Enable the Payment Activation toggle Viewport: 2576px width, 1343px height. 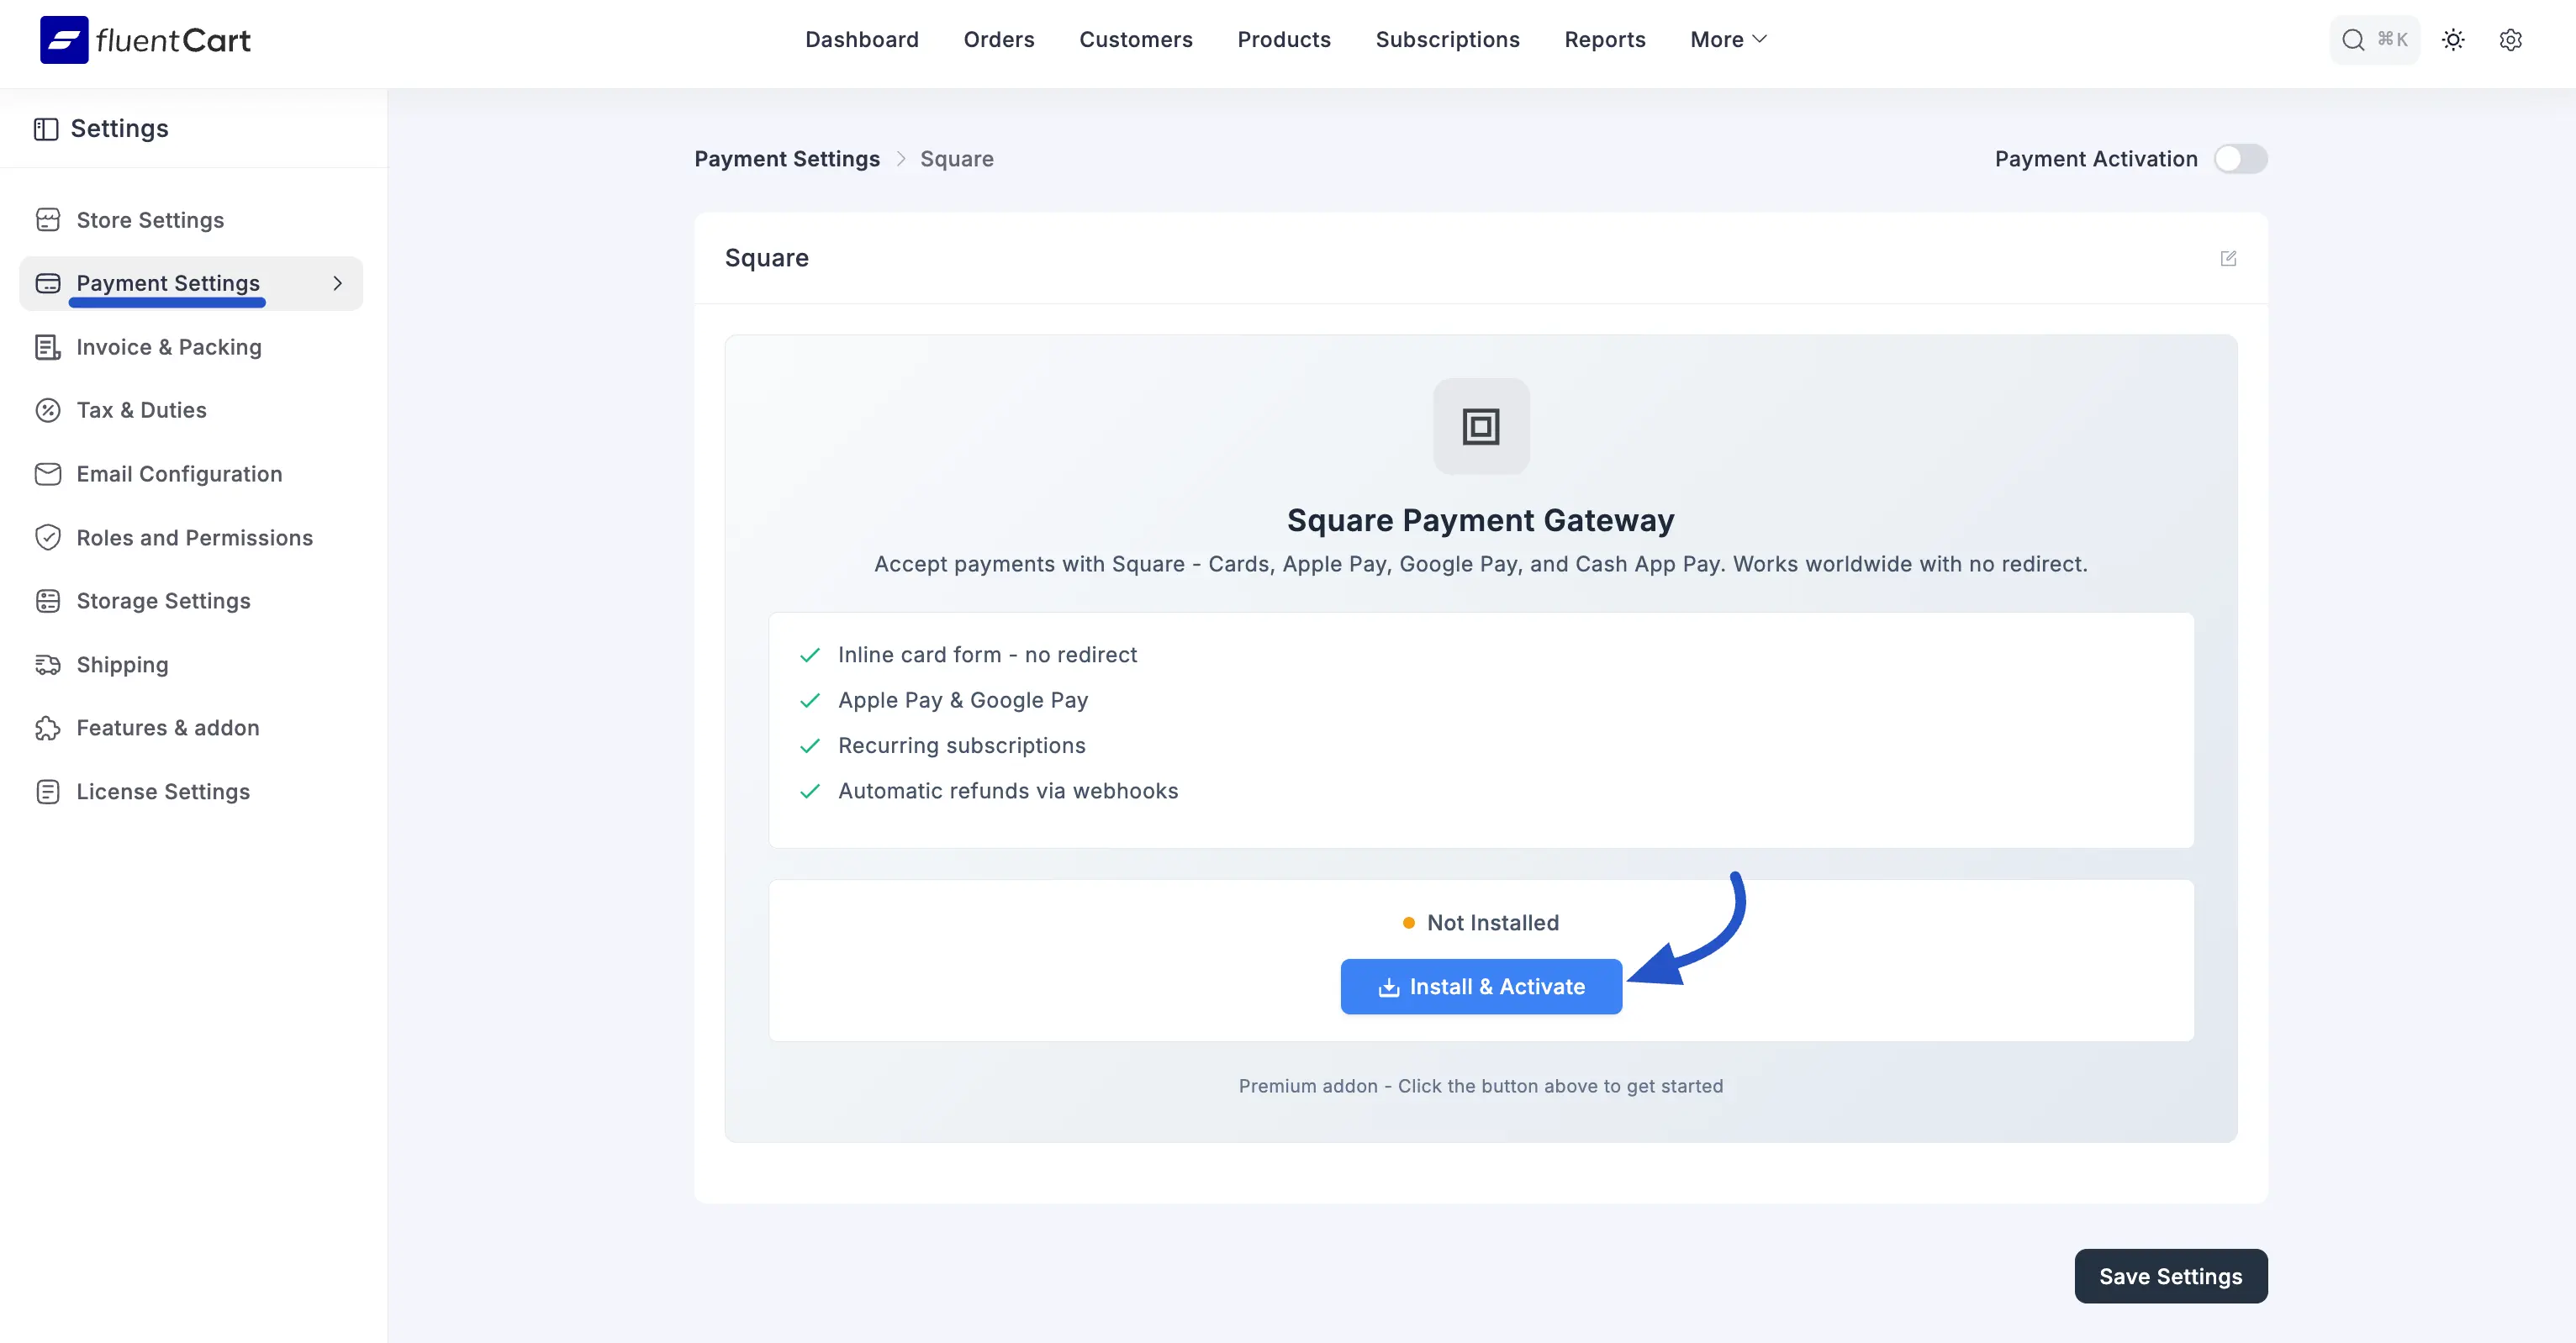pos(2240,159)
